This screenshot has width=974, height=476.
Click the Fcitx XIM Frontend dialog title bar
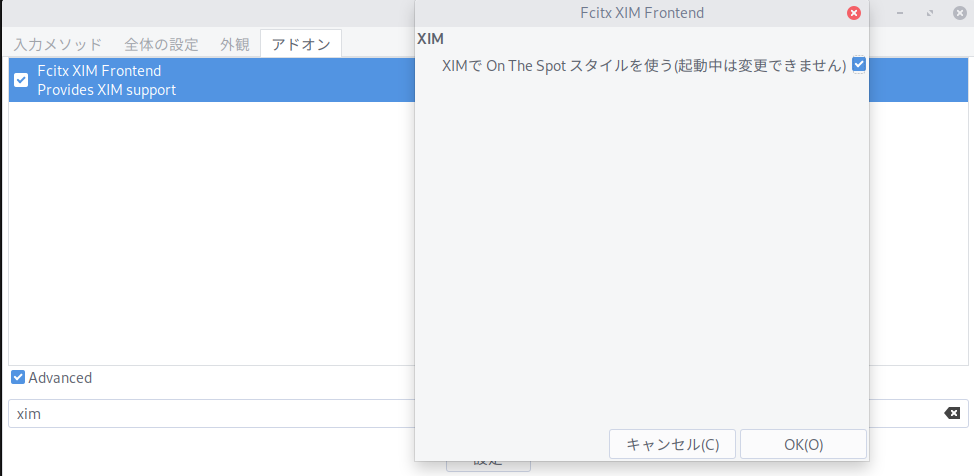(x=640, y=13)
